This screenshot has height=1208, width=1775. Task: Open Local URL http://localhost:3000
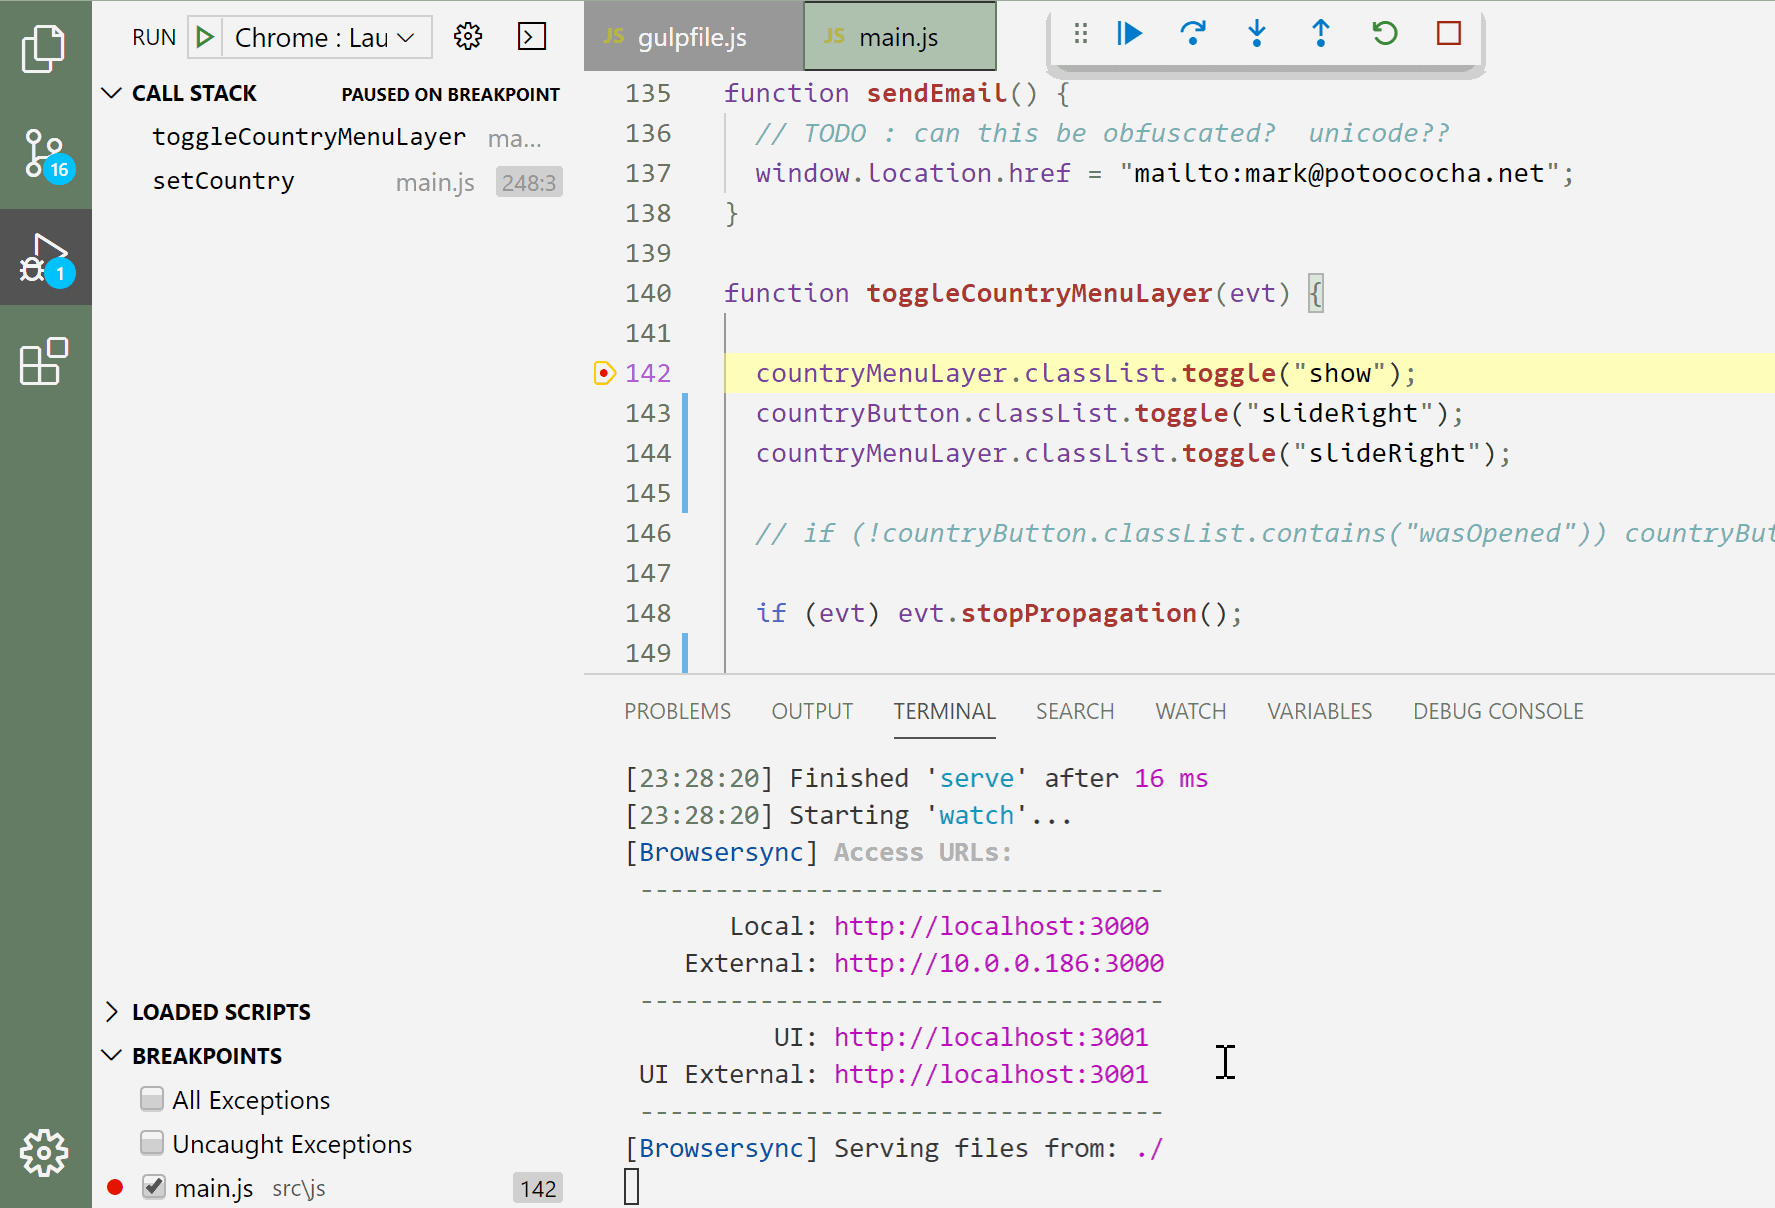991,926
